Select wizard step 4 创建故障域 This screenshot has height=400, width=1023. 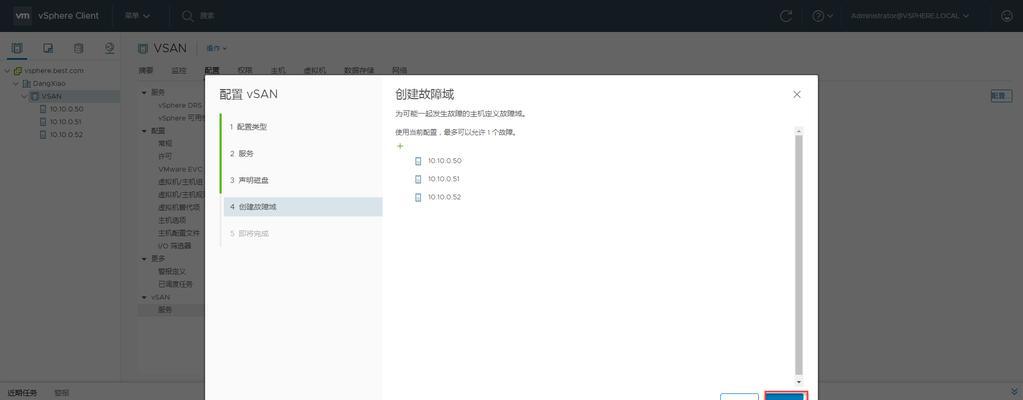click(303, 207)
